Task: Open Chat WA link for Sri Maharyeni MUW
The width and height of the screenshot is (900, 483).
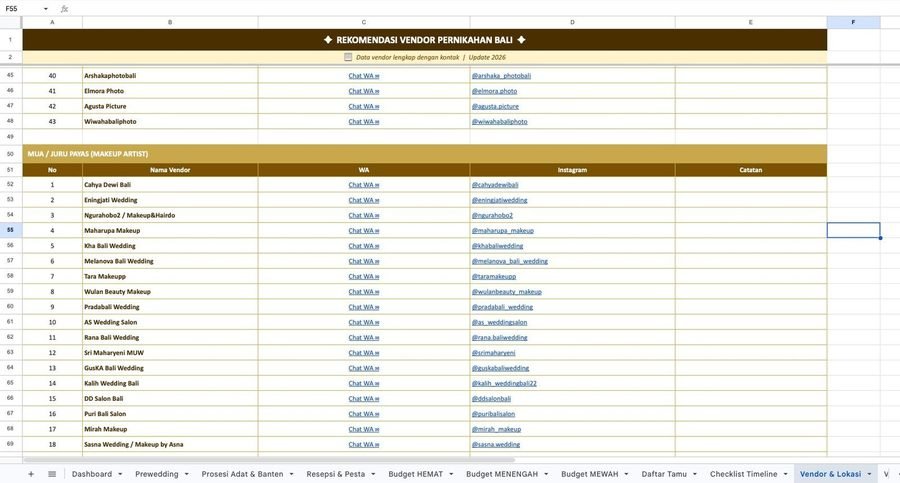Action: 364,353
